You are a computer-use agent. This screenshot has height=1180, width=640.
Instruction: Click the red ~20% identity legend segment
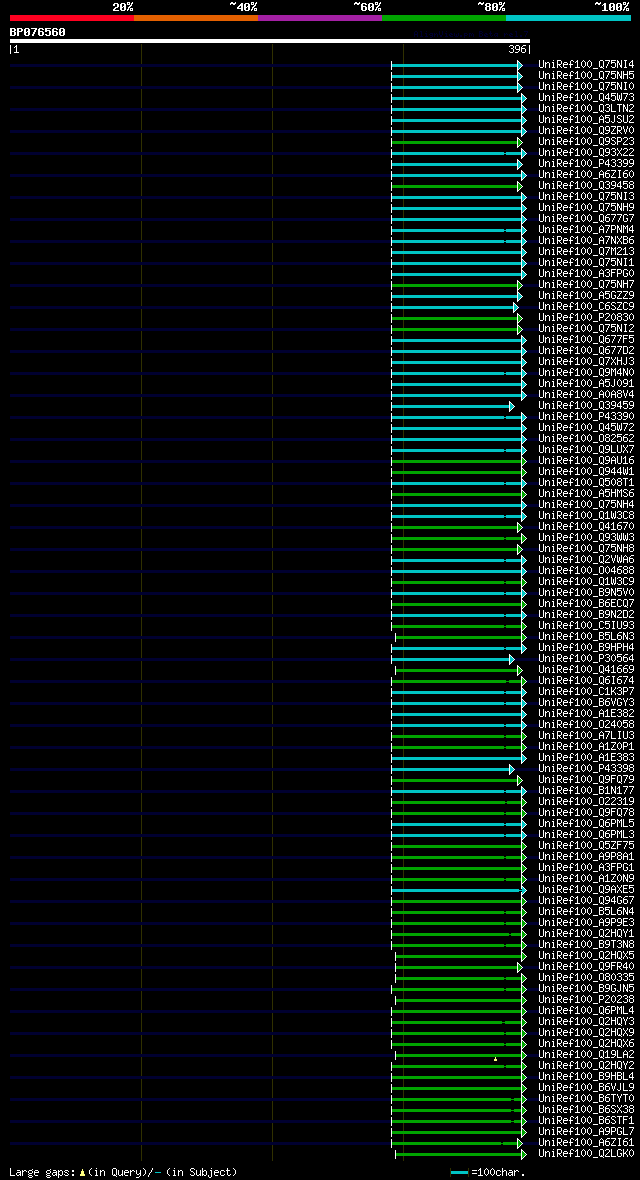pos(72,17)
